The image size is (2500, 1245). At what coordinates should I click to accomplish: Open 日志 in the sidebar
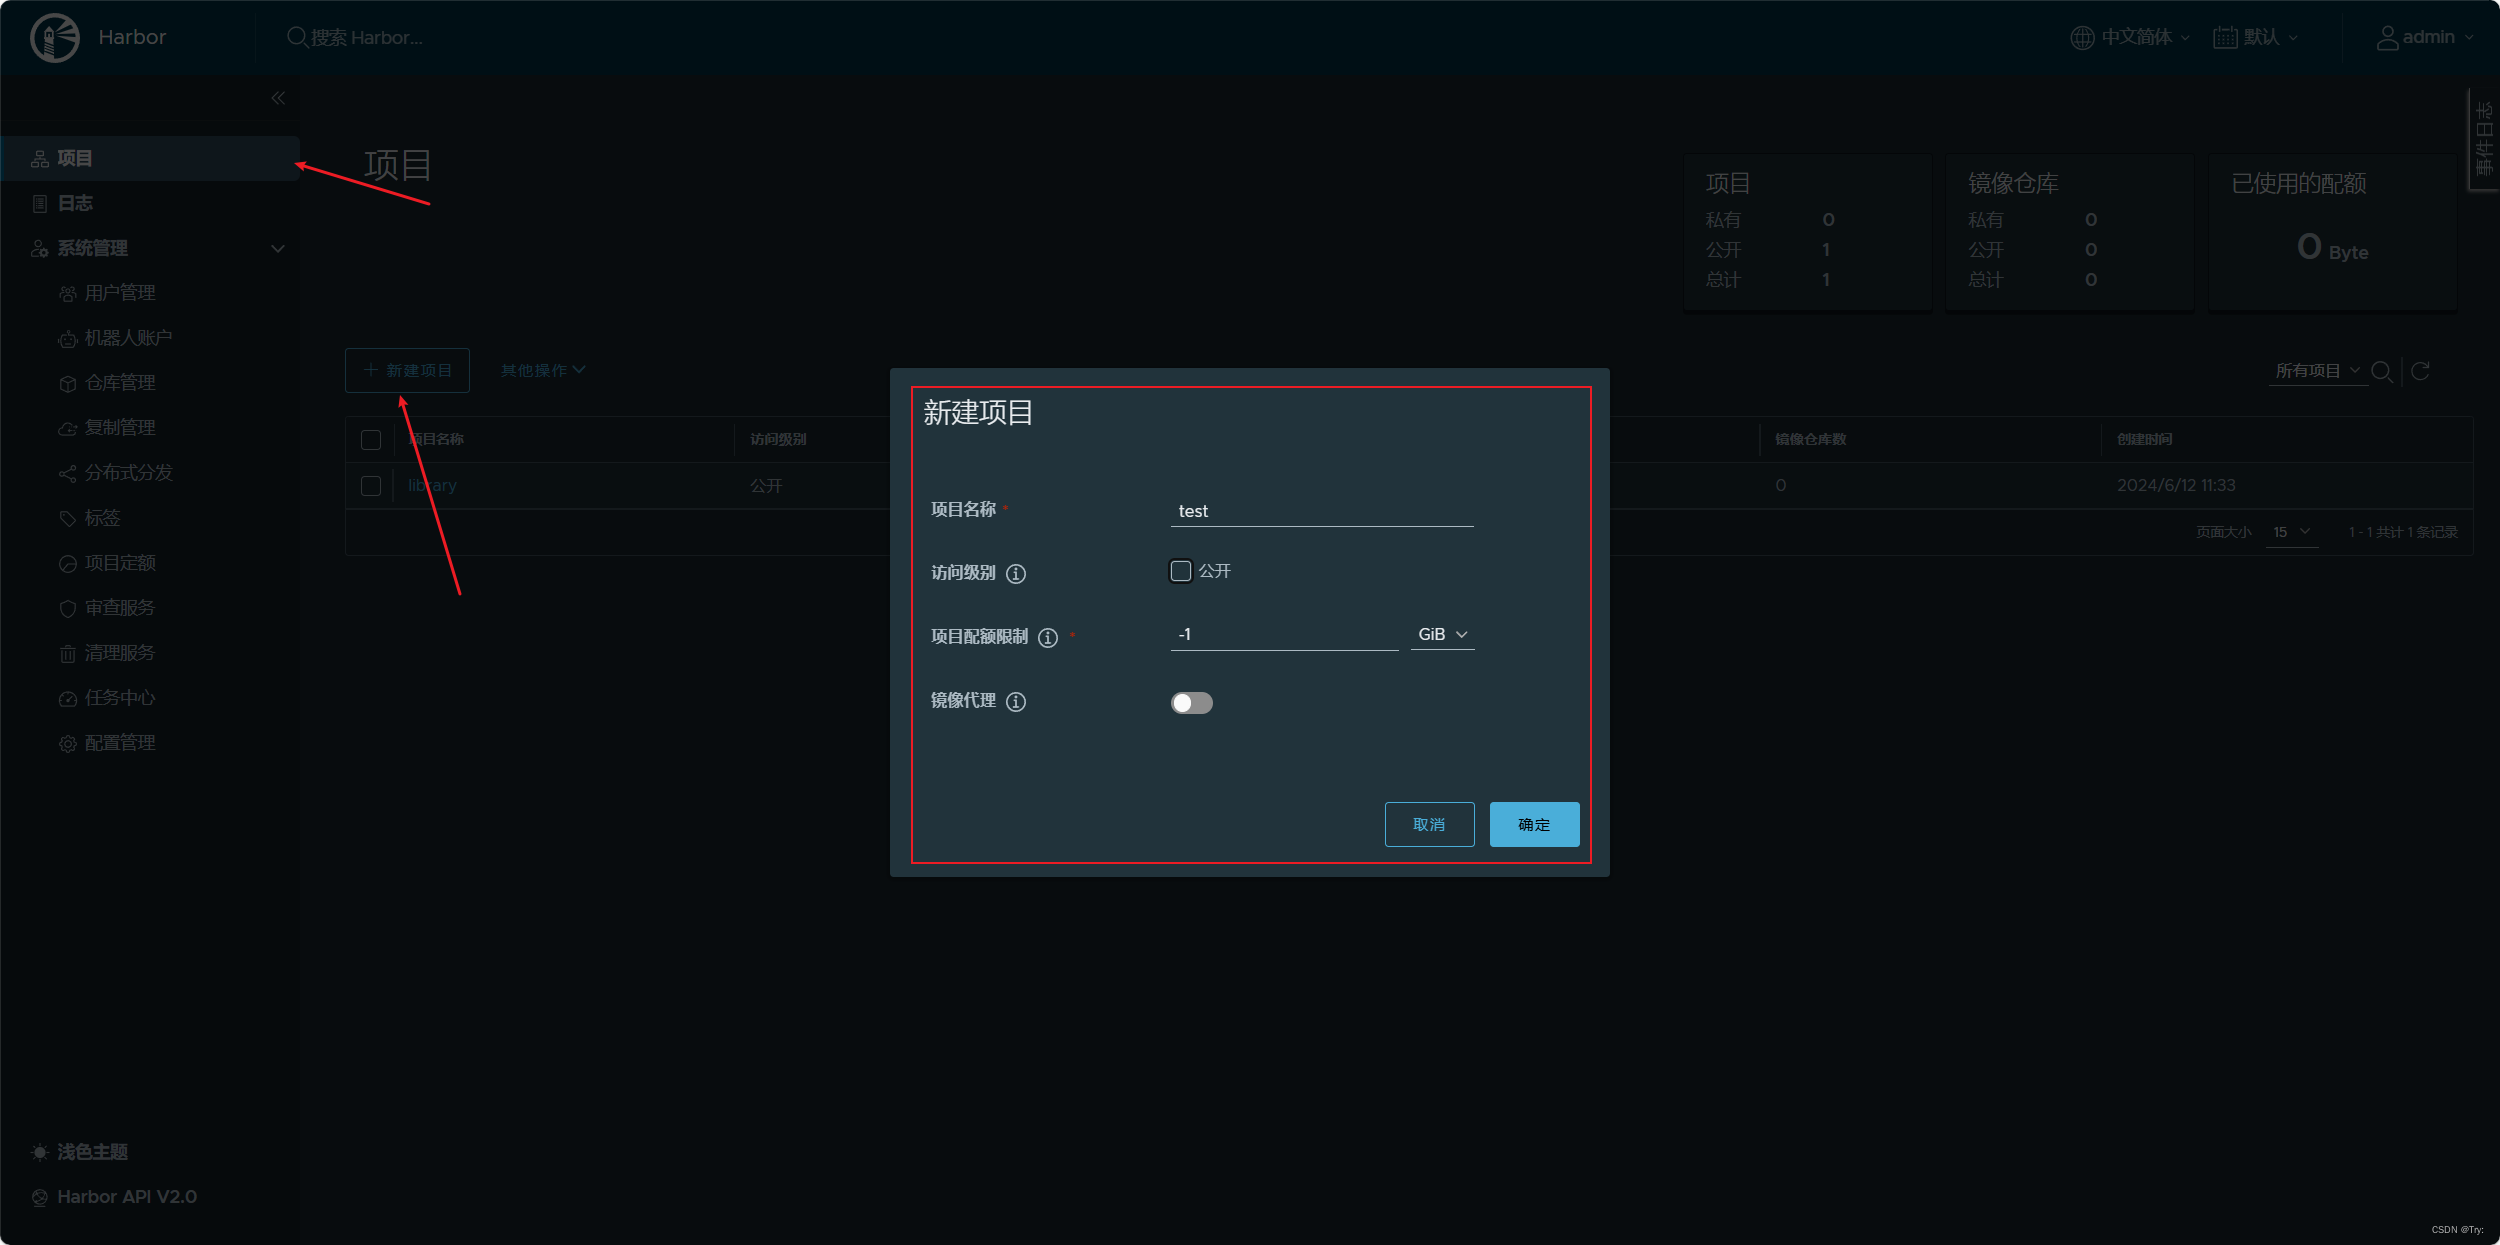[x=75, y=204]
